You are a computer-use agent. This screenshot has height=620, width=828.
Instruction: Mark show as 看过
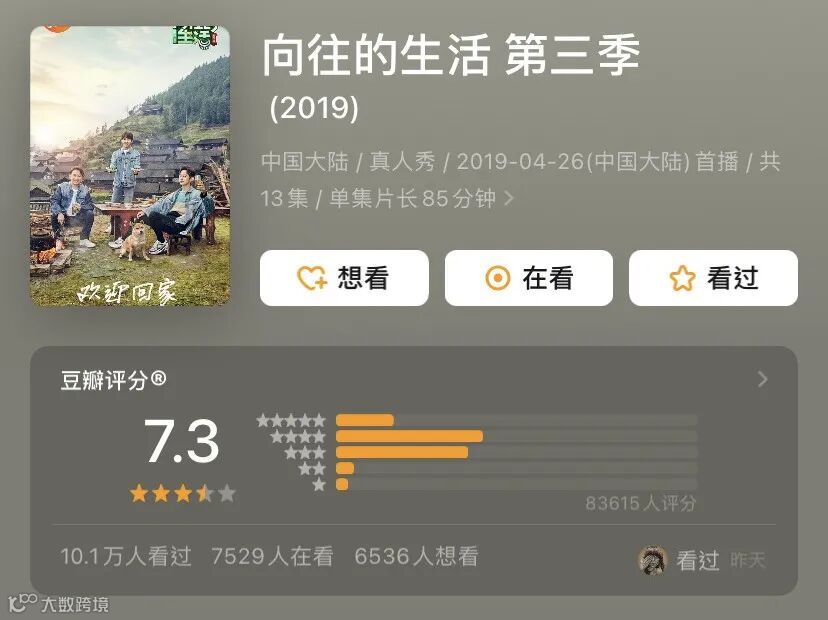(713, 278)
